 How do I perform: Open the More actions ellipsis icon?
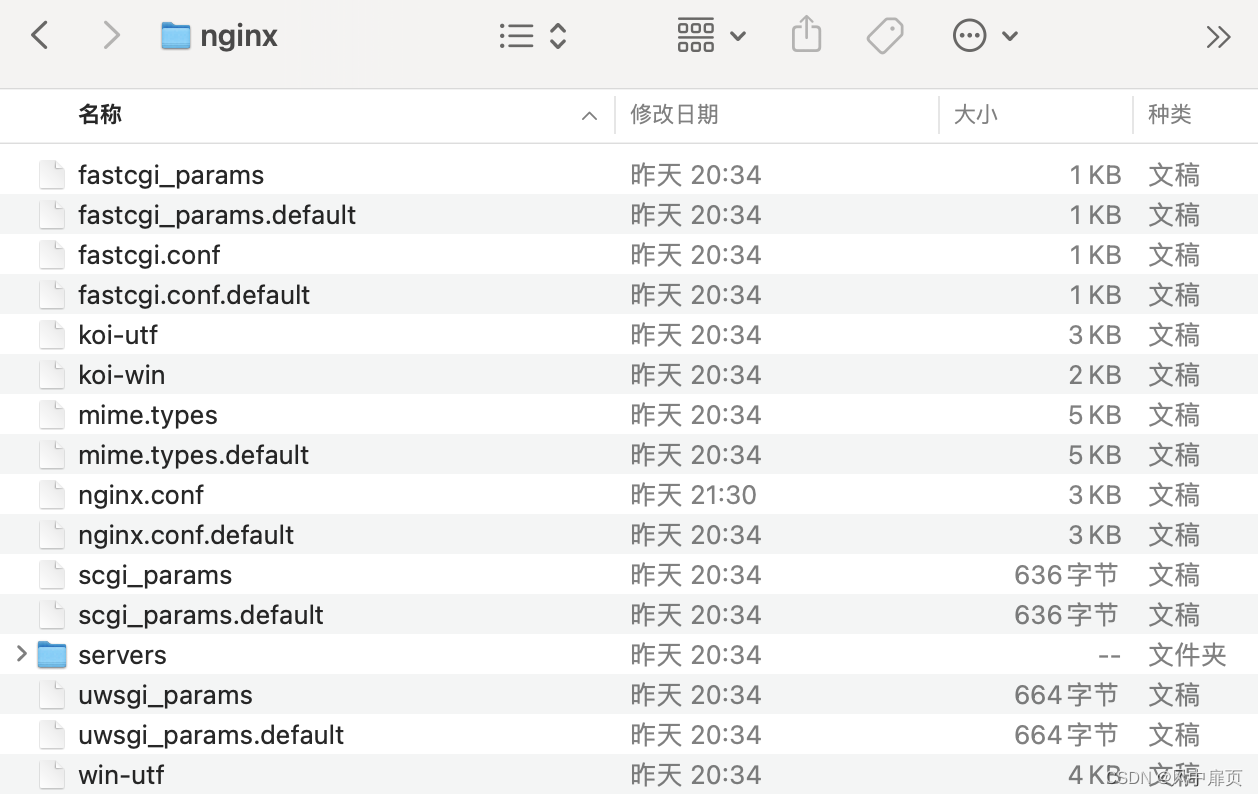[x=969, y=35]
